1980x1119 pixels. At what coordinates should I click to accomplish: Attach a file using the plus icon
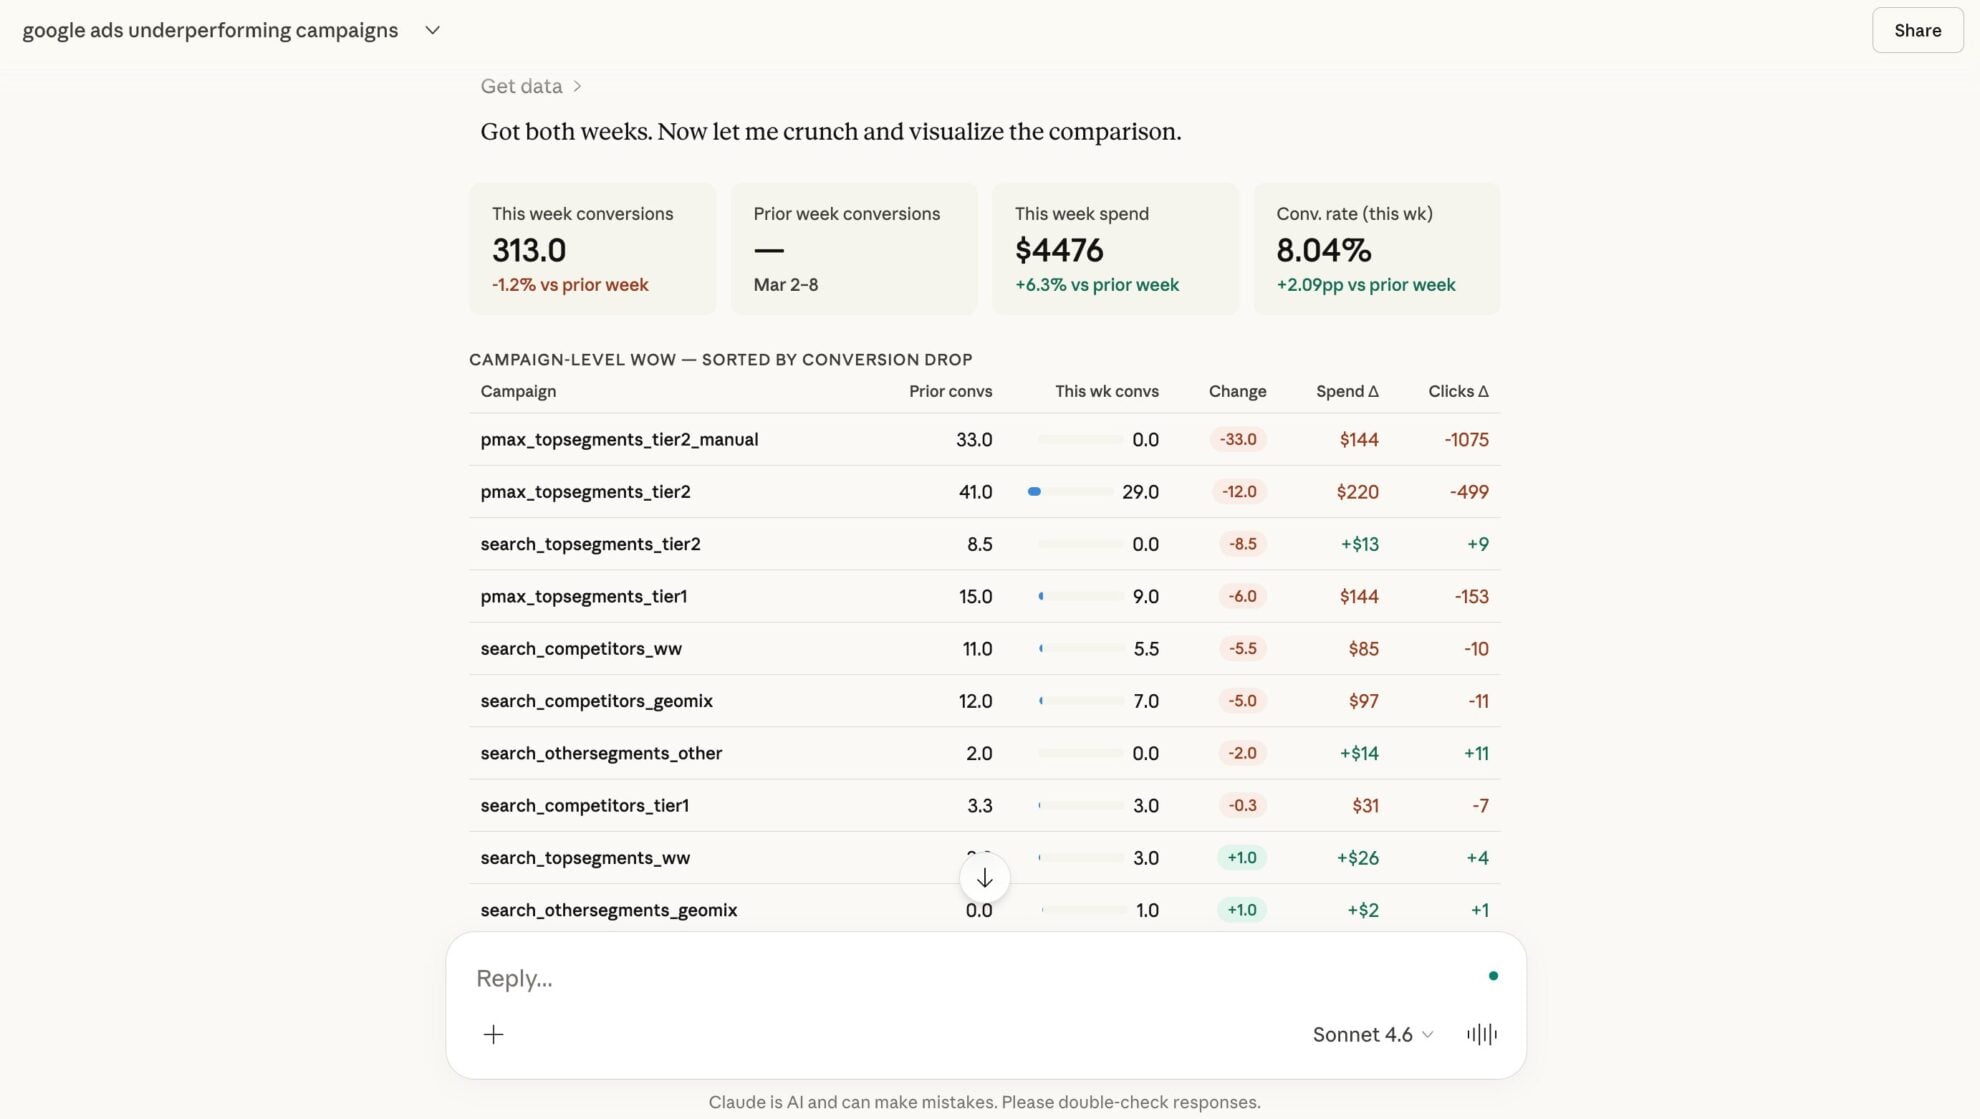pyautogui.click(x=493, y=1034)
